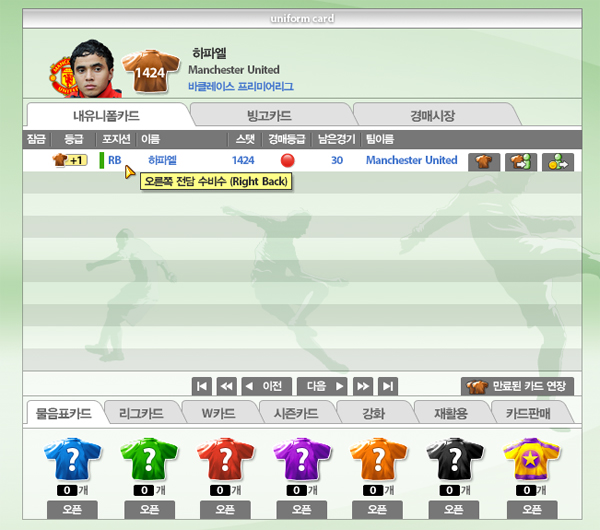Click 오픈 under the red card
This screenshot has height=530, width=600.
225,510
